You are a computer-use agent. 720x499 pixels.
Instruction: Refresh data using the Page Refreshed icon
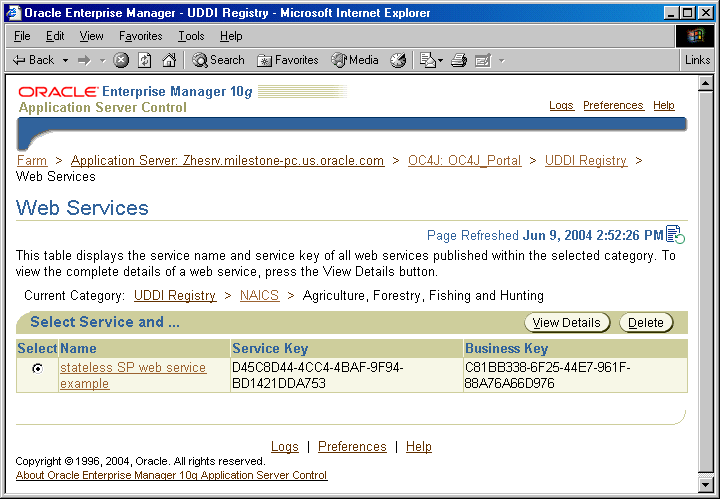pos(675,235)
